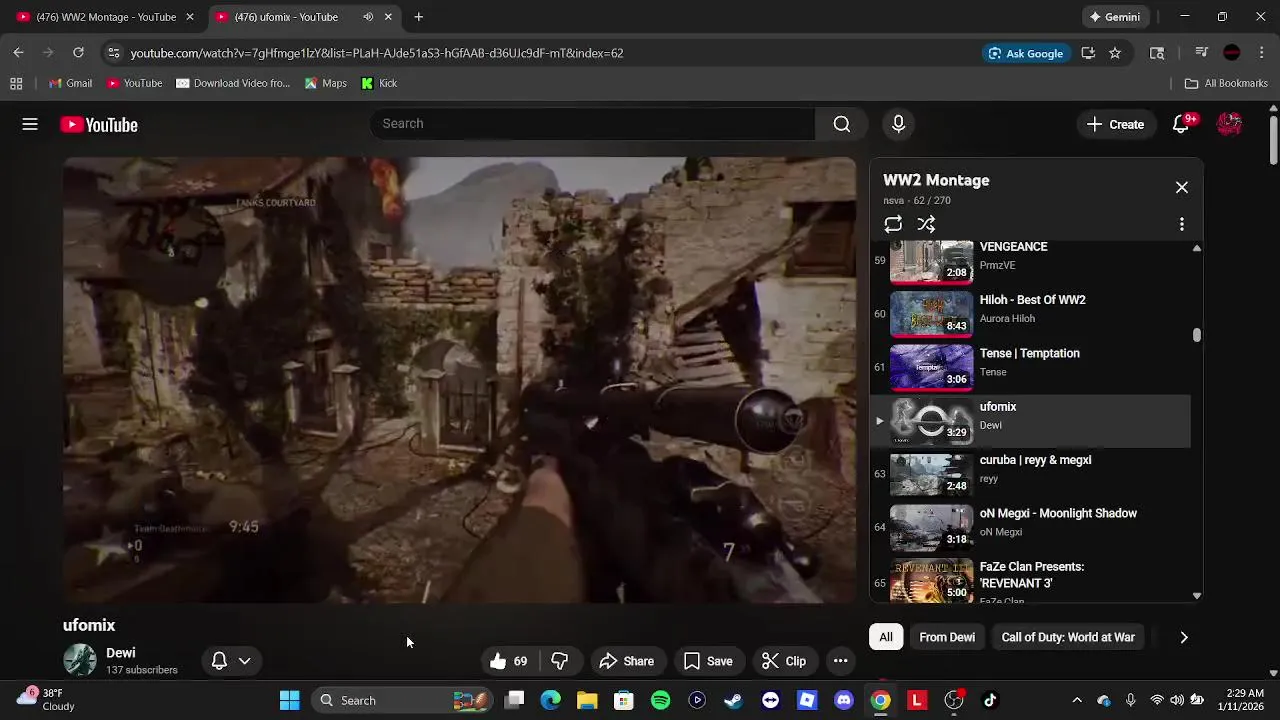The image size is (1280, 720).
Task: Open Gemini in Chrome
Action: 1115,17
